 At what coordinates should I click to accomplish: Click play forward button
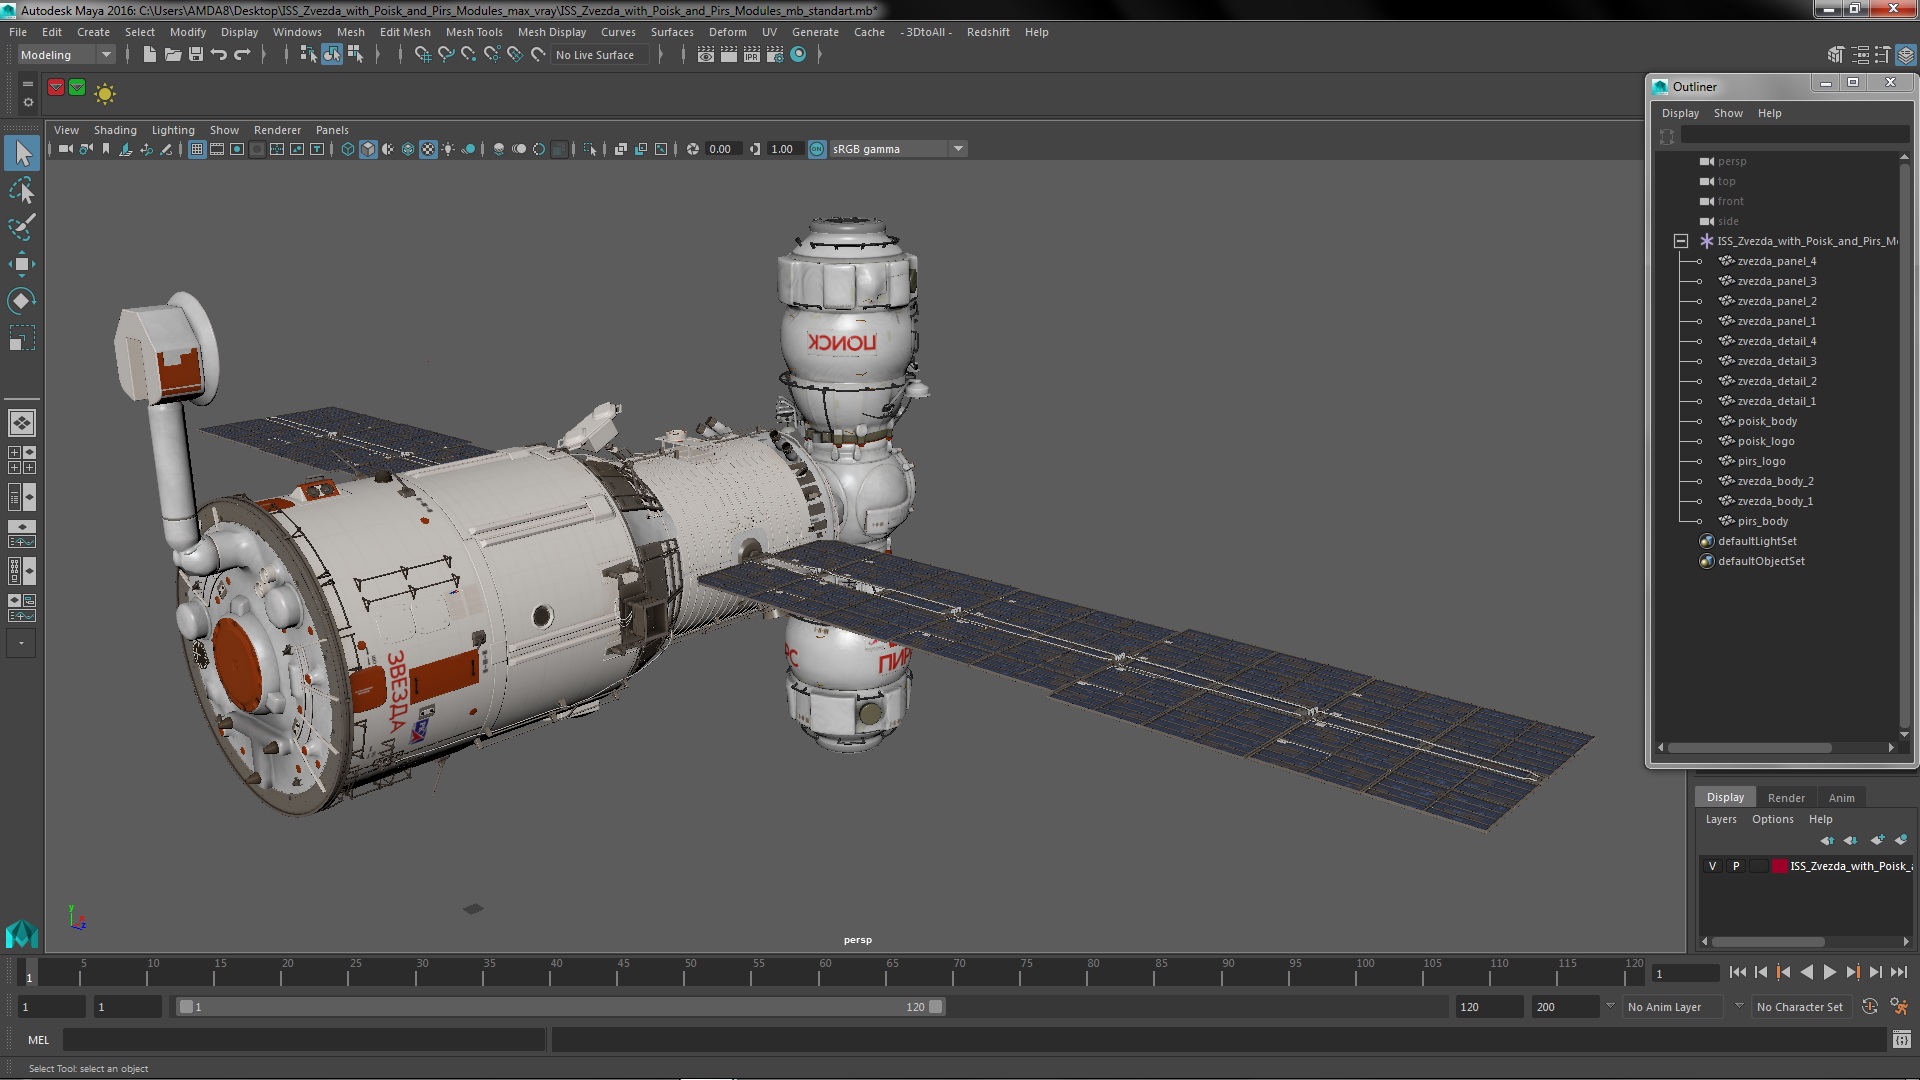1829,972
